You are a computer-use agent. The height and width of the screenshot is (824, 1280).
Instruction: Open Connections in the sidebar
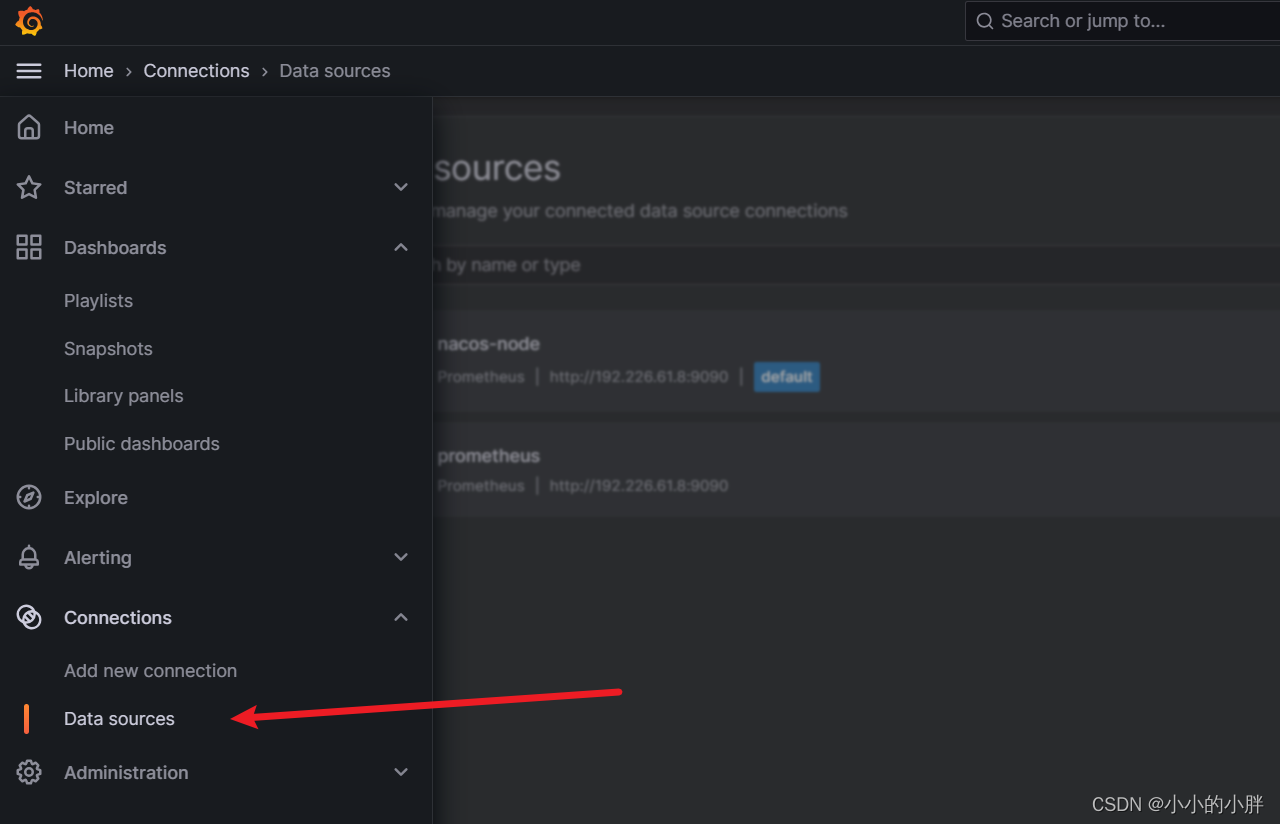(x=118, y=618)
